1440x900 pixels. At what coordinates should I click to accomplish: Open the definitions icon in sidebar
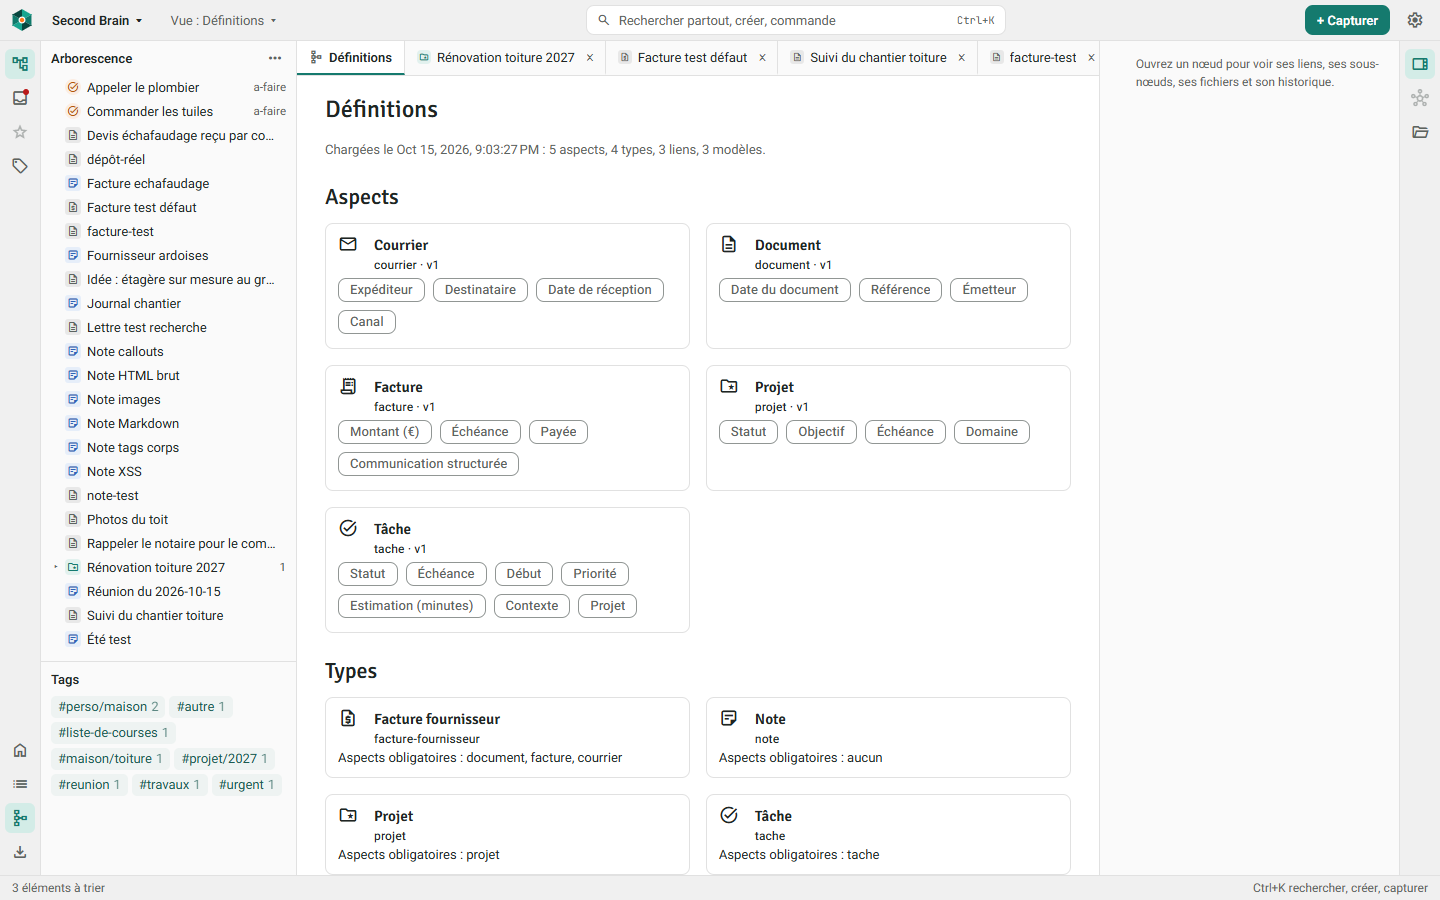(x=20, y=818)
